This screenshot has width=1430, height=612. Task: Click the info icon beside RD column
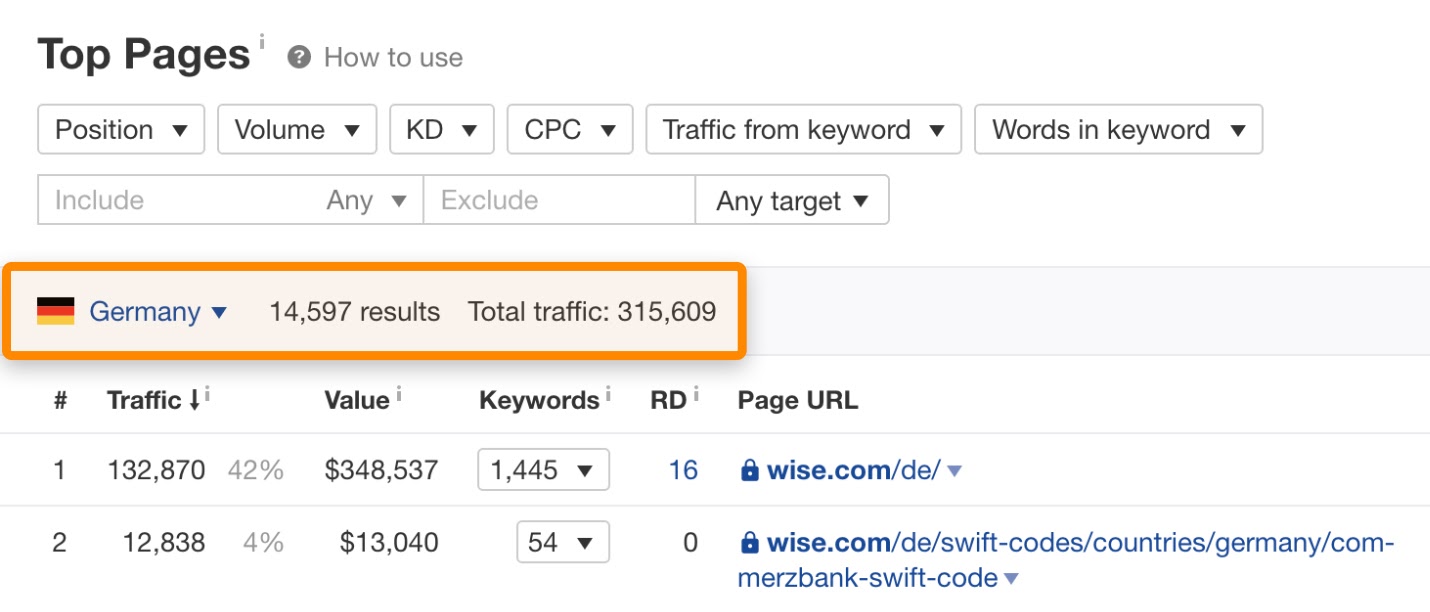[x=696, y=396]
